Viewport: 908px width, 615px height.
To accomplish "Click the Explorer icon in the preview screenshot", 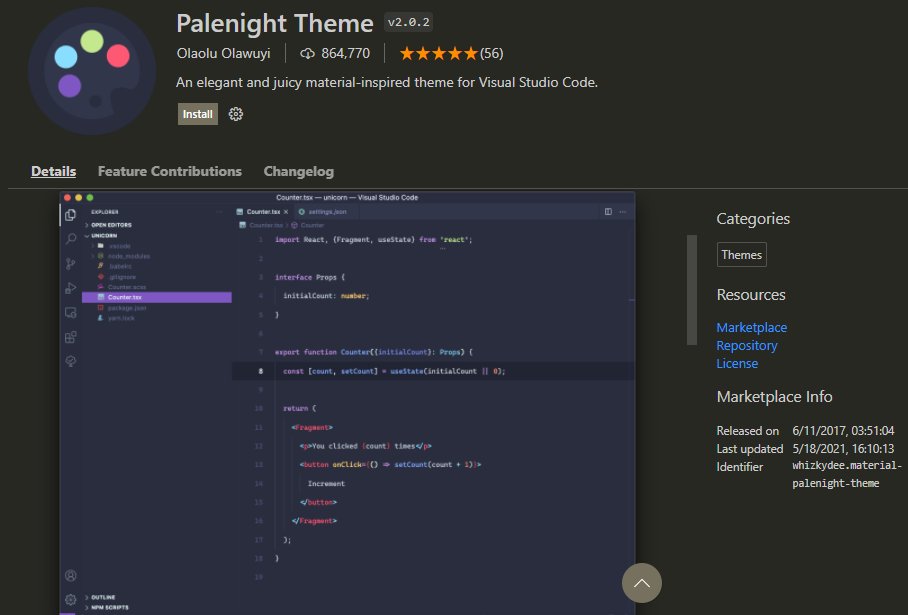I will pos(71,215).
